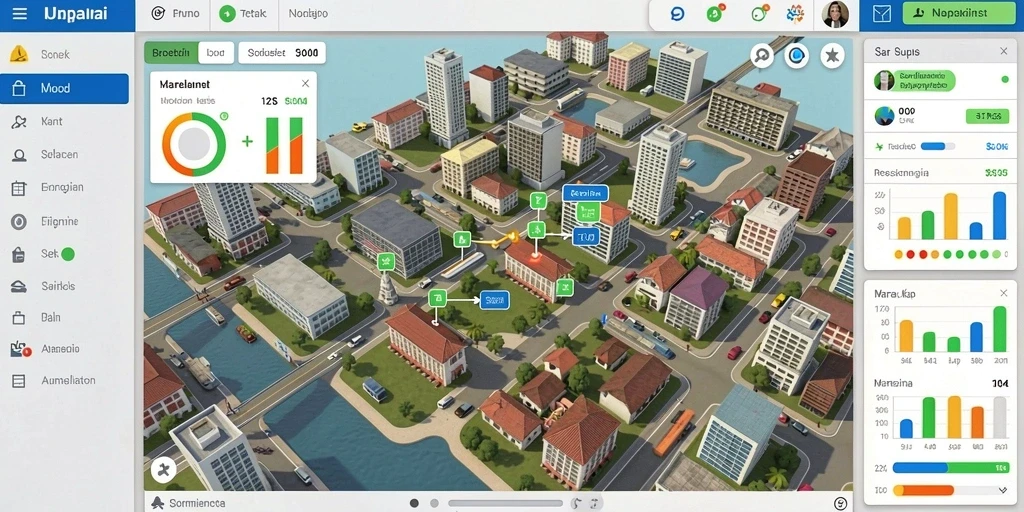Open the envelope mail icon in top bar
Viewport: 1024px width, 512px height.
pyautogui.click(x=882, y=14)
